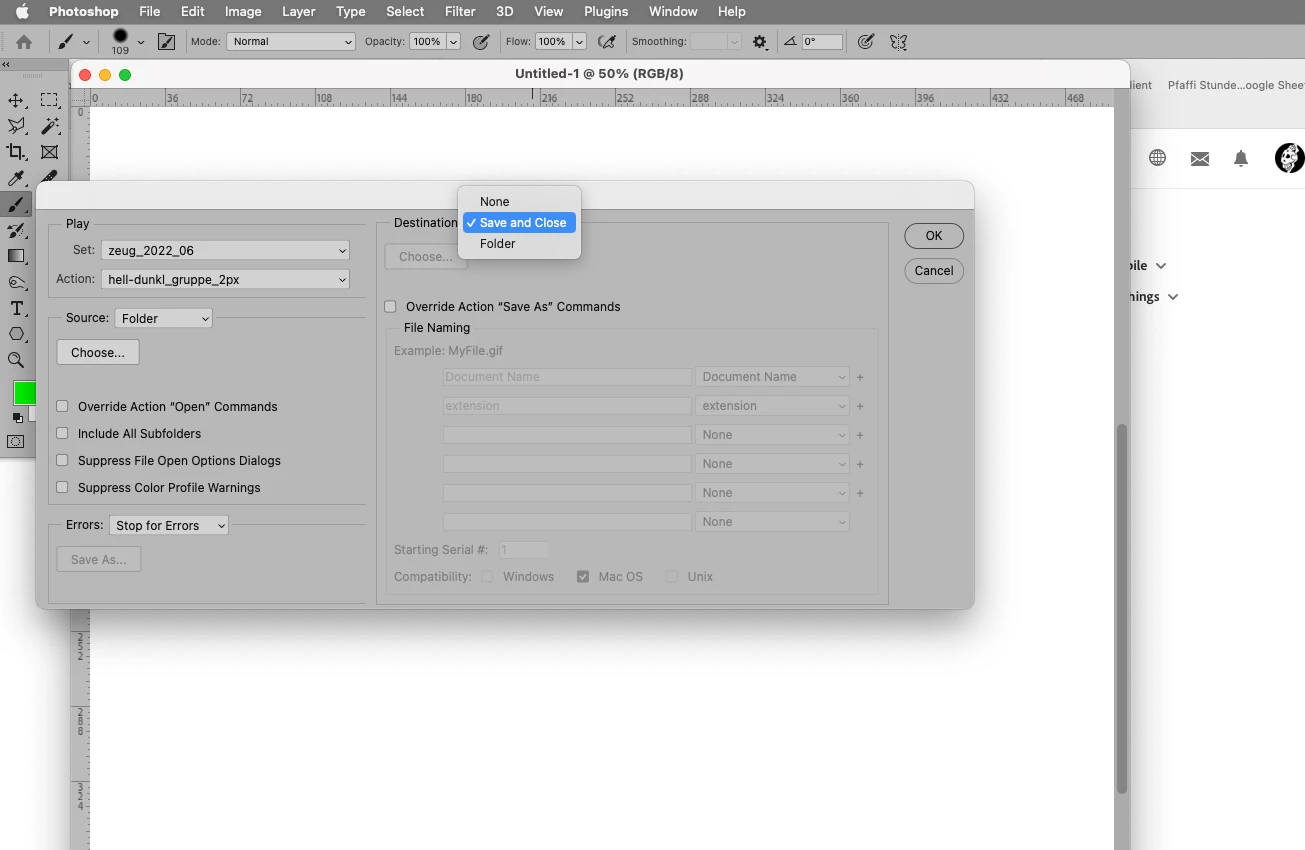Select the Type tool

pyautogui.click(x=17, y=308)
